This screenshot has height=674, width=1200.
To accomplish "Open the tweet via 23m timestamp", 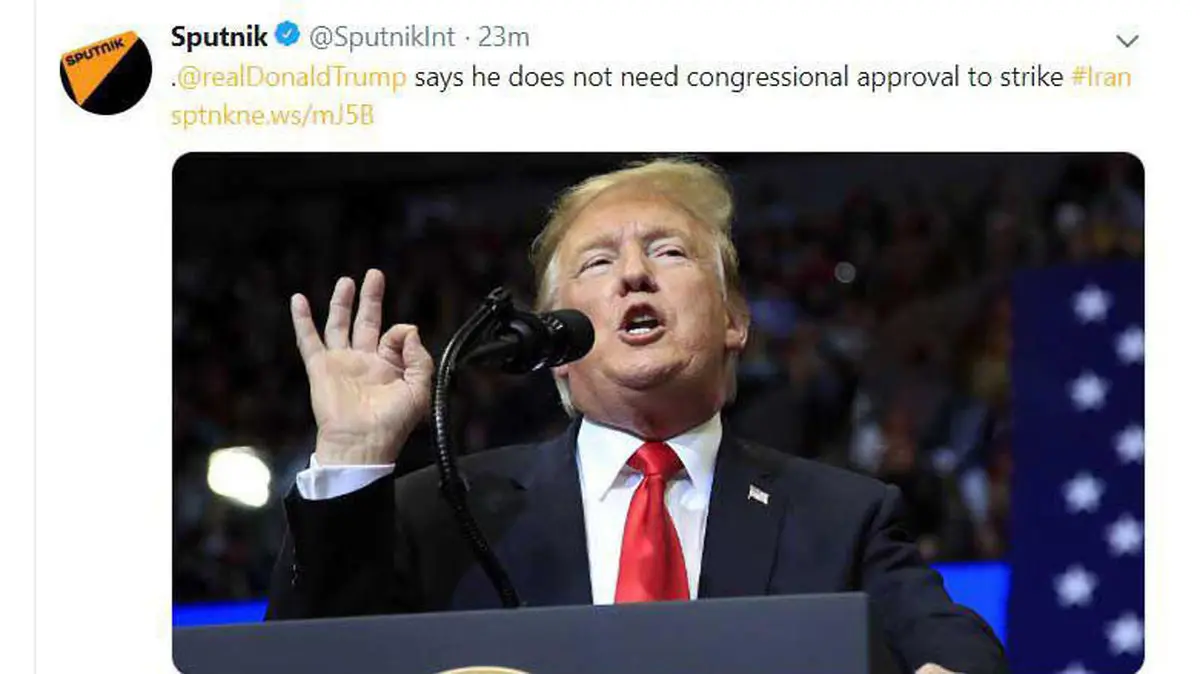I will [x=504, y=38].
